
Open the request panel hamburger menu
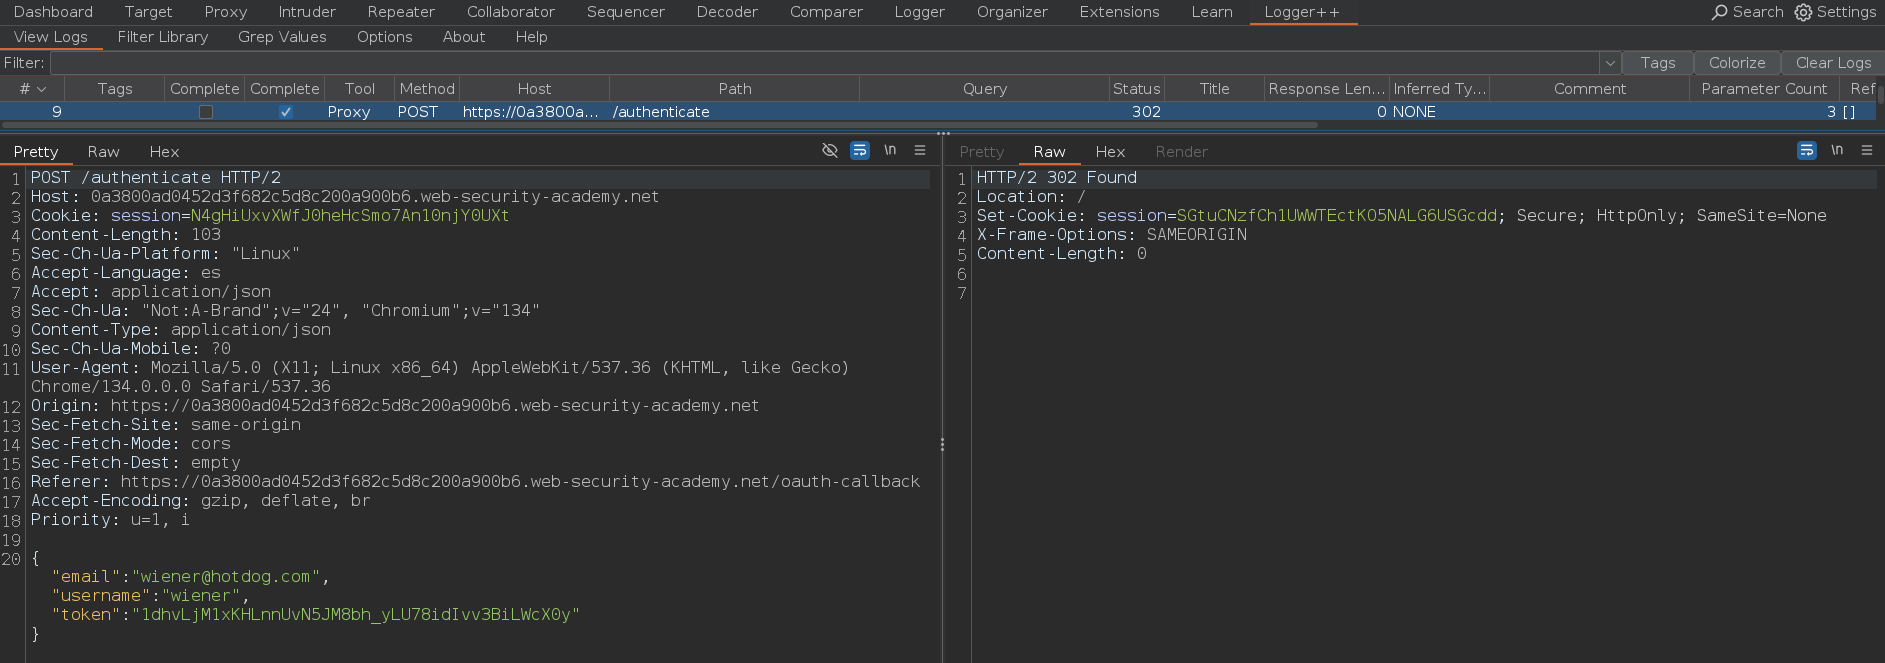point(920,151)
